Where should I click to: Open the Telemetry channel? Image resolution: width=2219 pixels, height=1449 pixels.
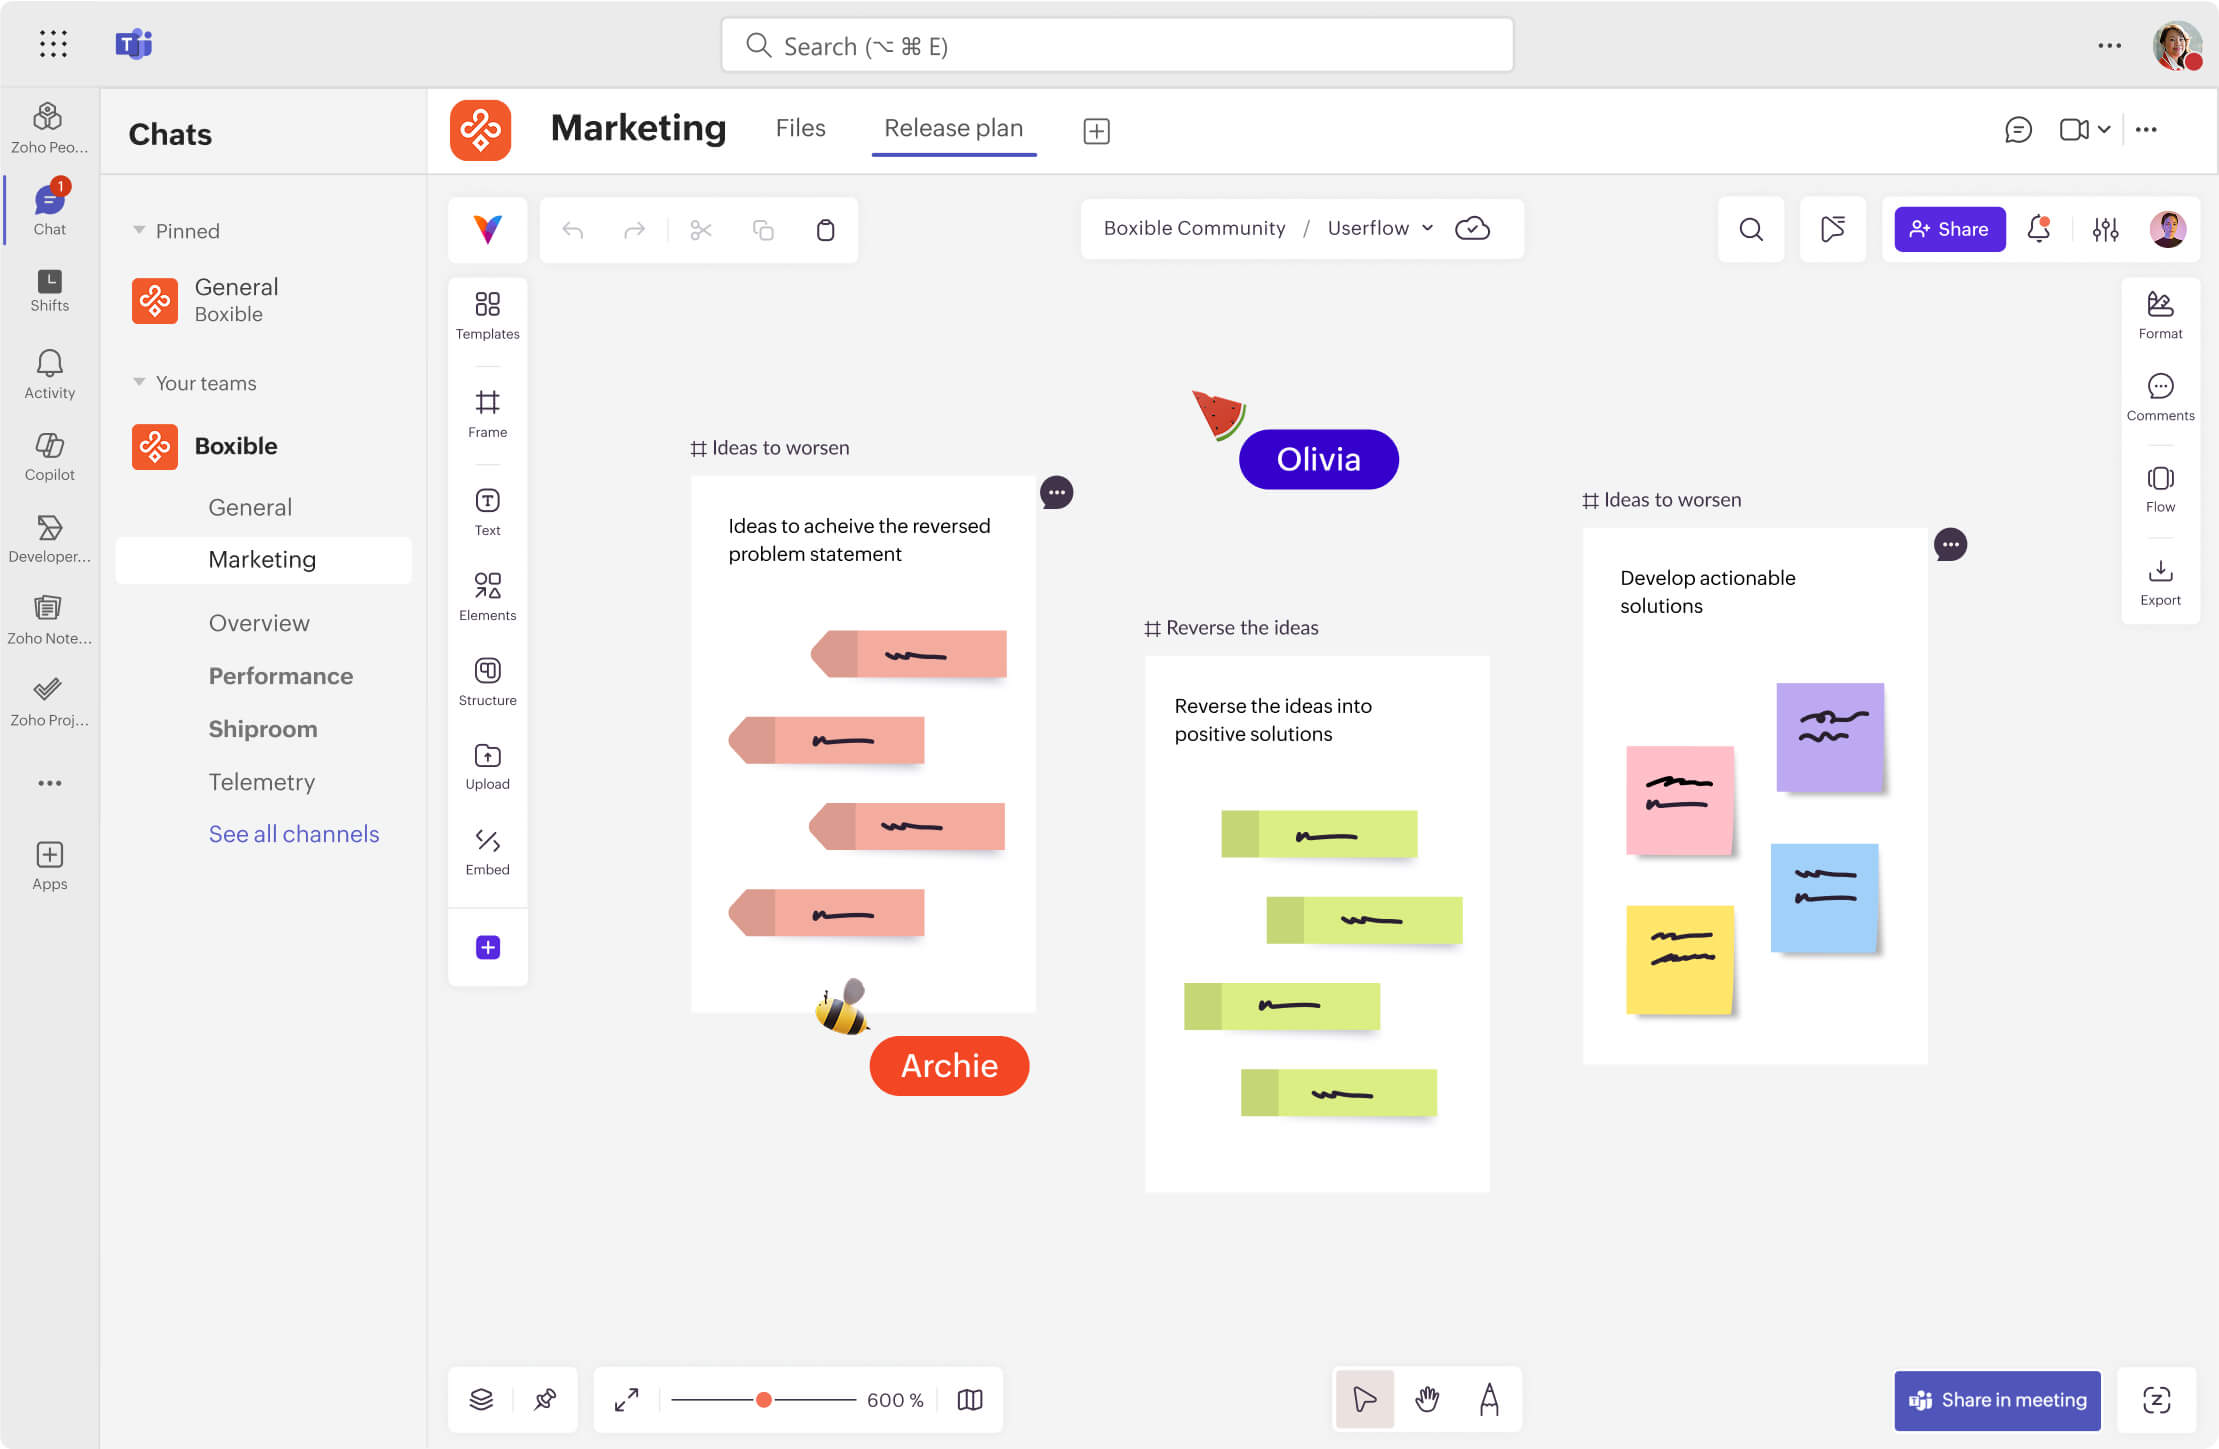point(261,781)
